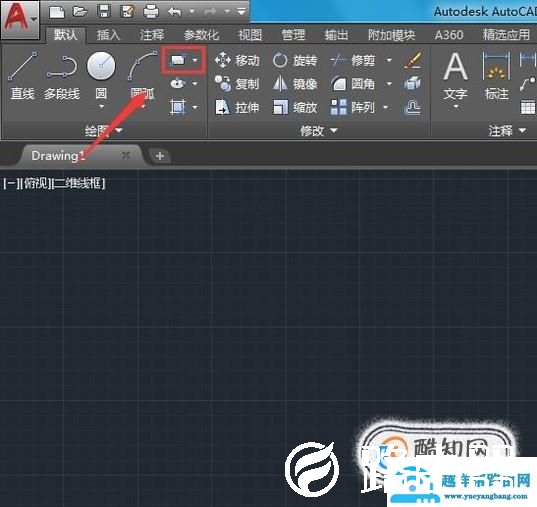Activate the 阵列 array command

(x=353, y=108)
